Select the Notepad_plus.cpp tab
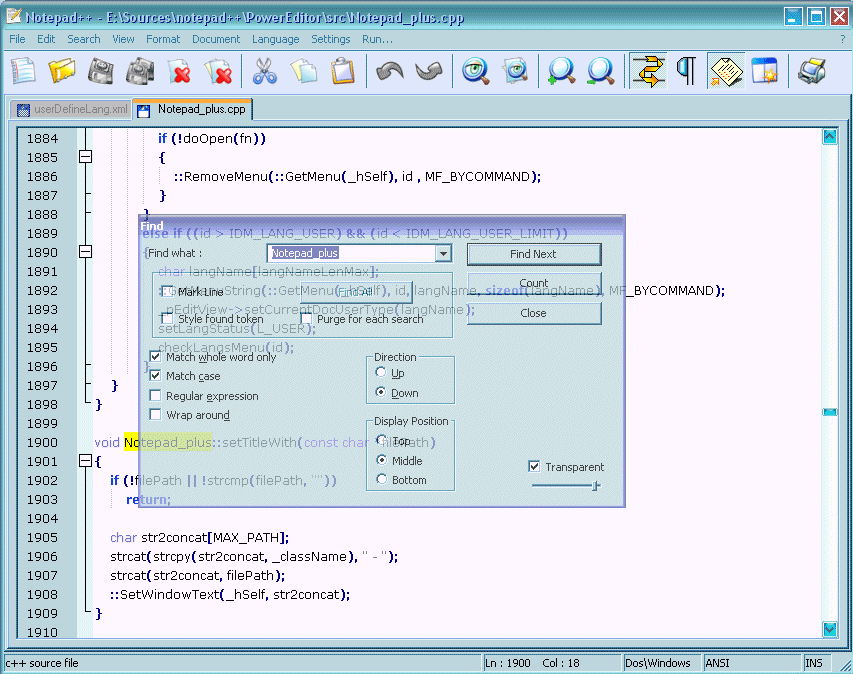Screen dimensions: 853x674 [x=193, y=109]
